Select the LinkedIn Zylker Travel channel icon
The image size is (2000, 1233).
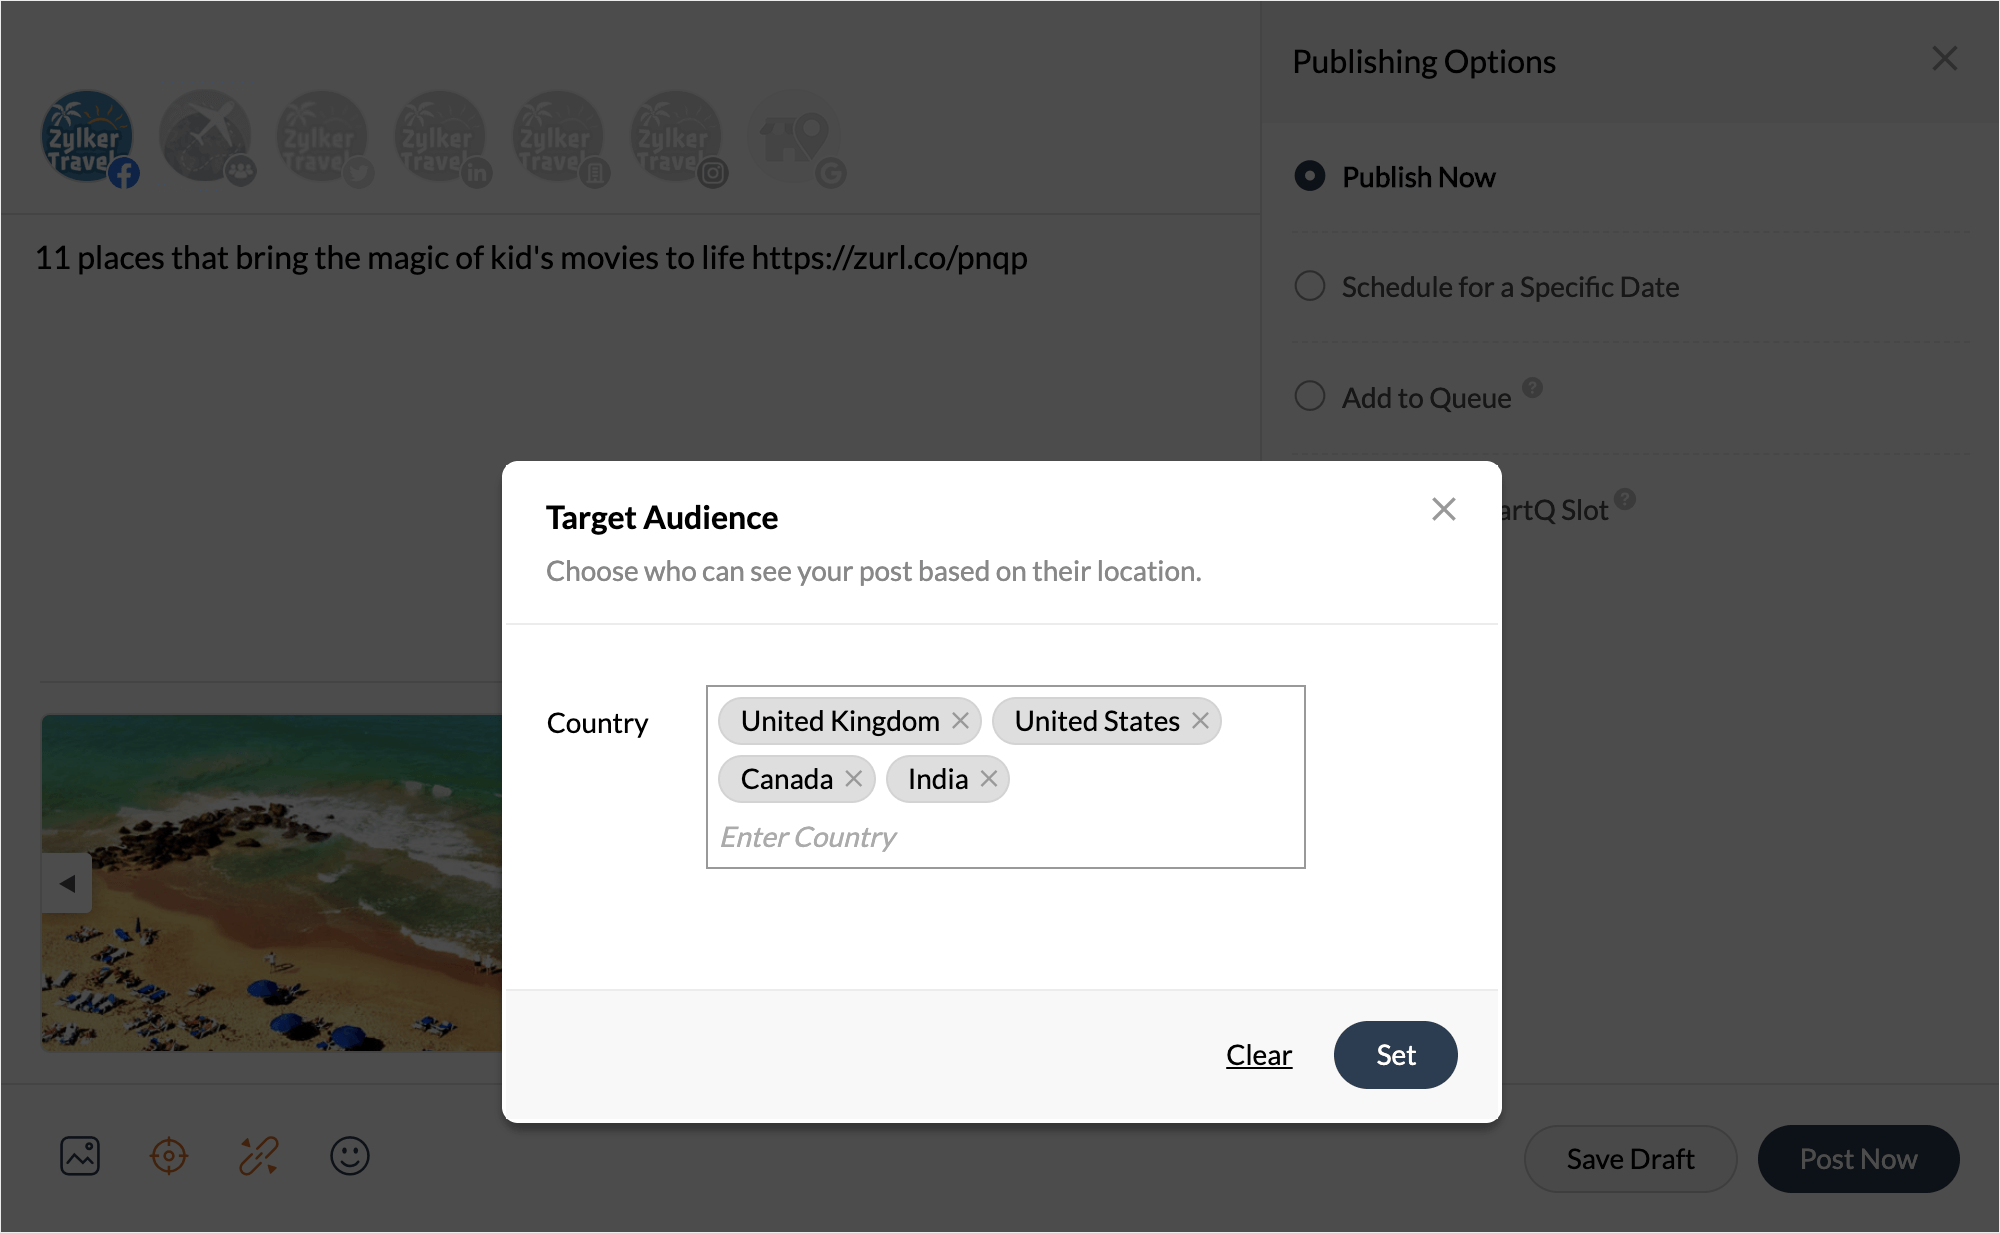point(440,137)
